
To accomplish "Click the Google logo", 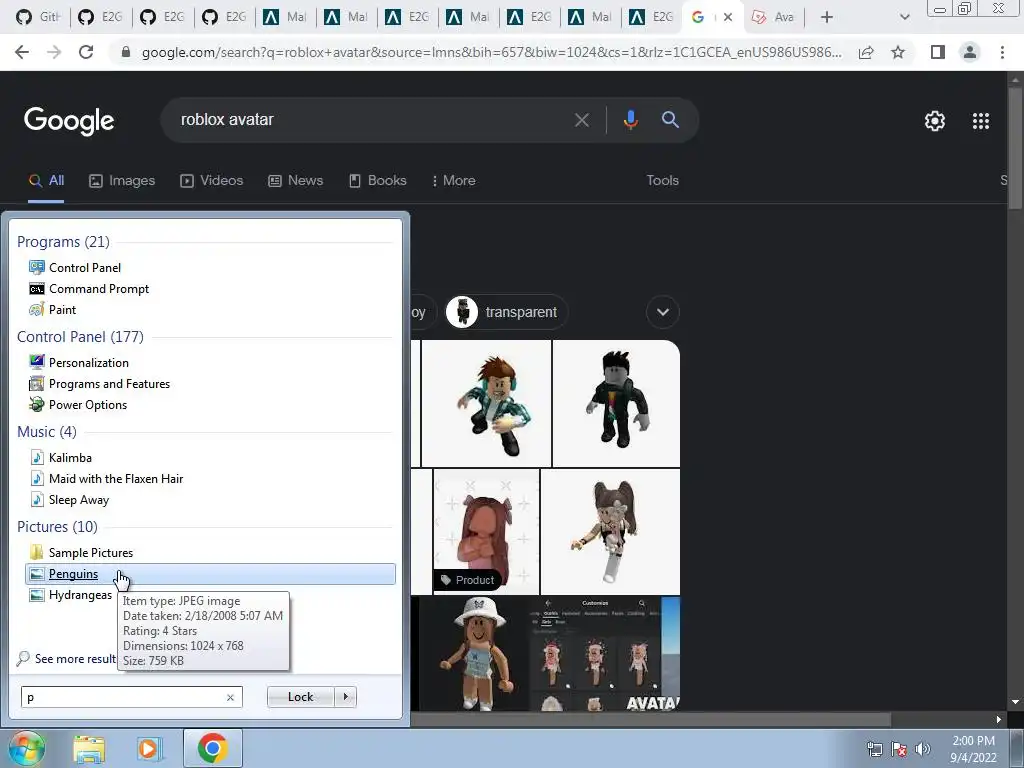I will pos(69,121).
